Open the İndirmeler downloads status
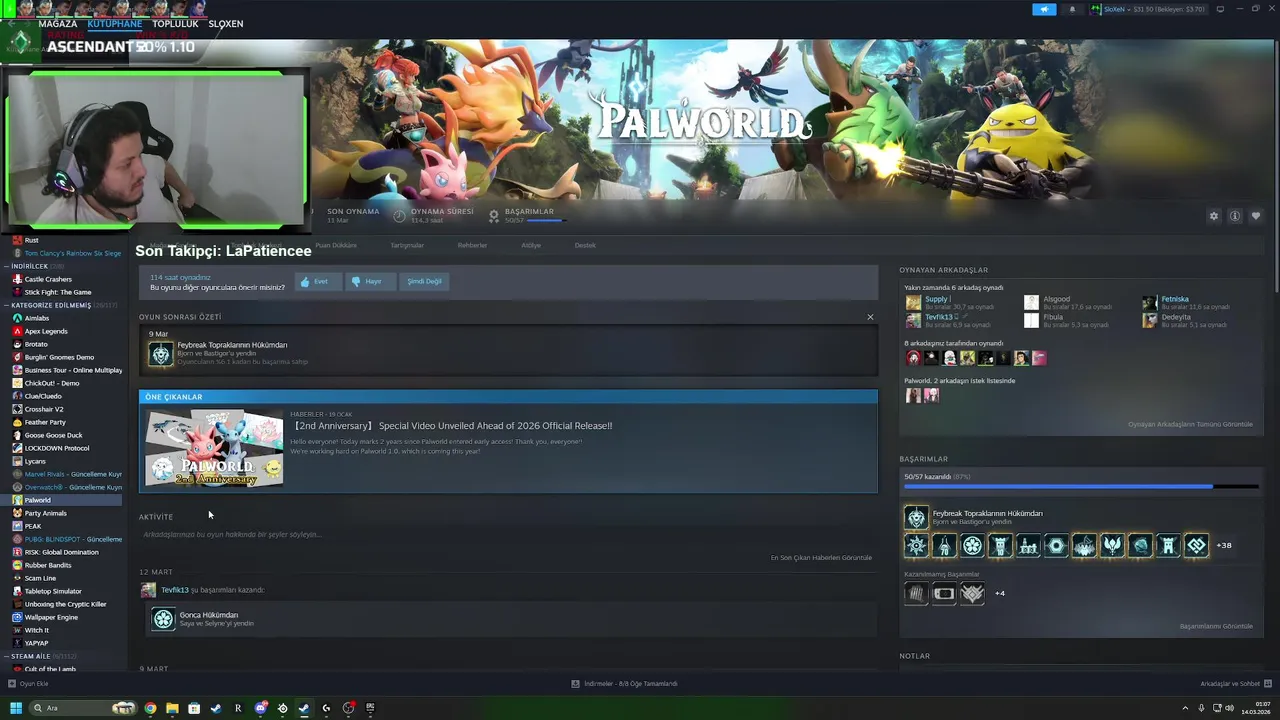This screenshot has height=720, width=1280. [x=624, y=684]
